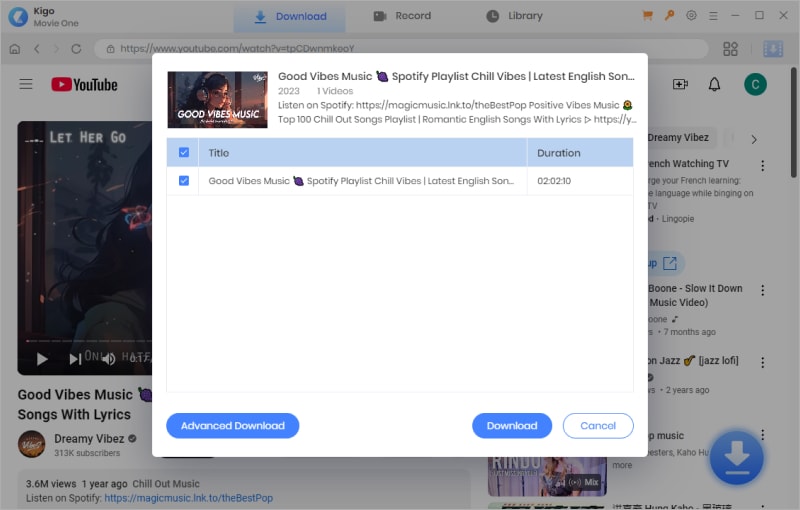Click the Download button in the dialog
This screenshot has width=800, height=510.
pos(512,426)
